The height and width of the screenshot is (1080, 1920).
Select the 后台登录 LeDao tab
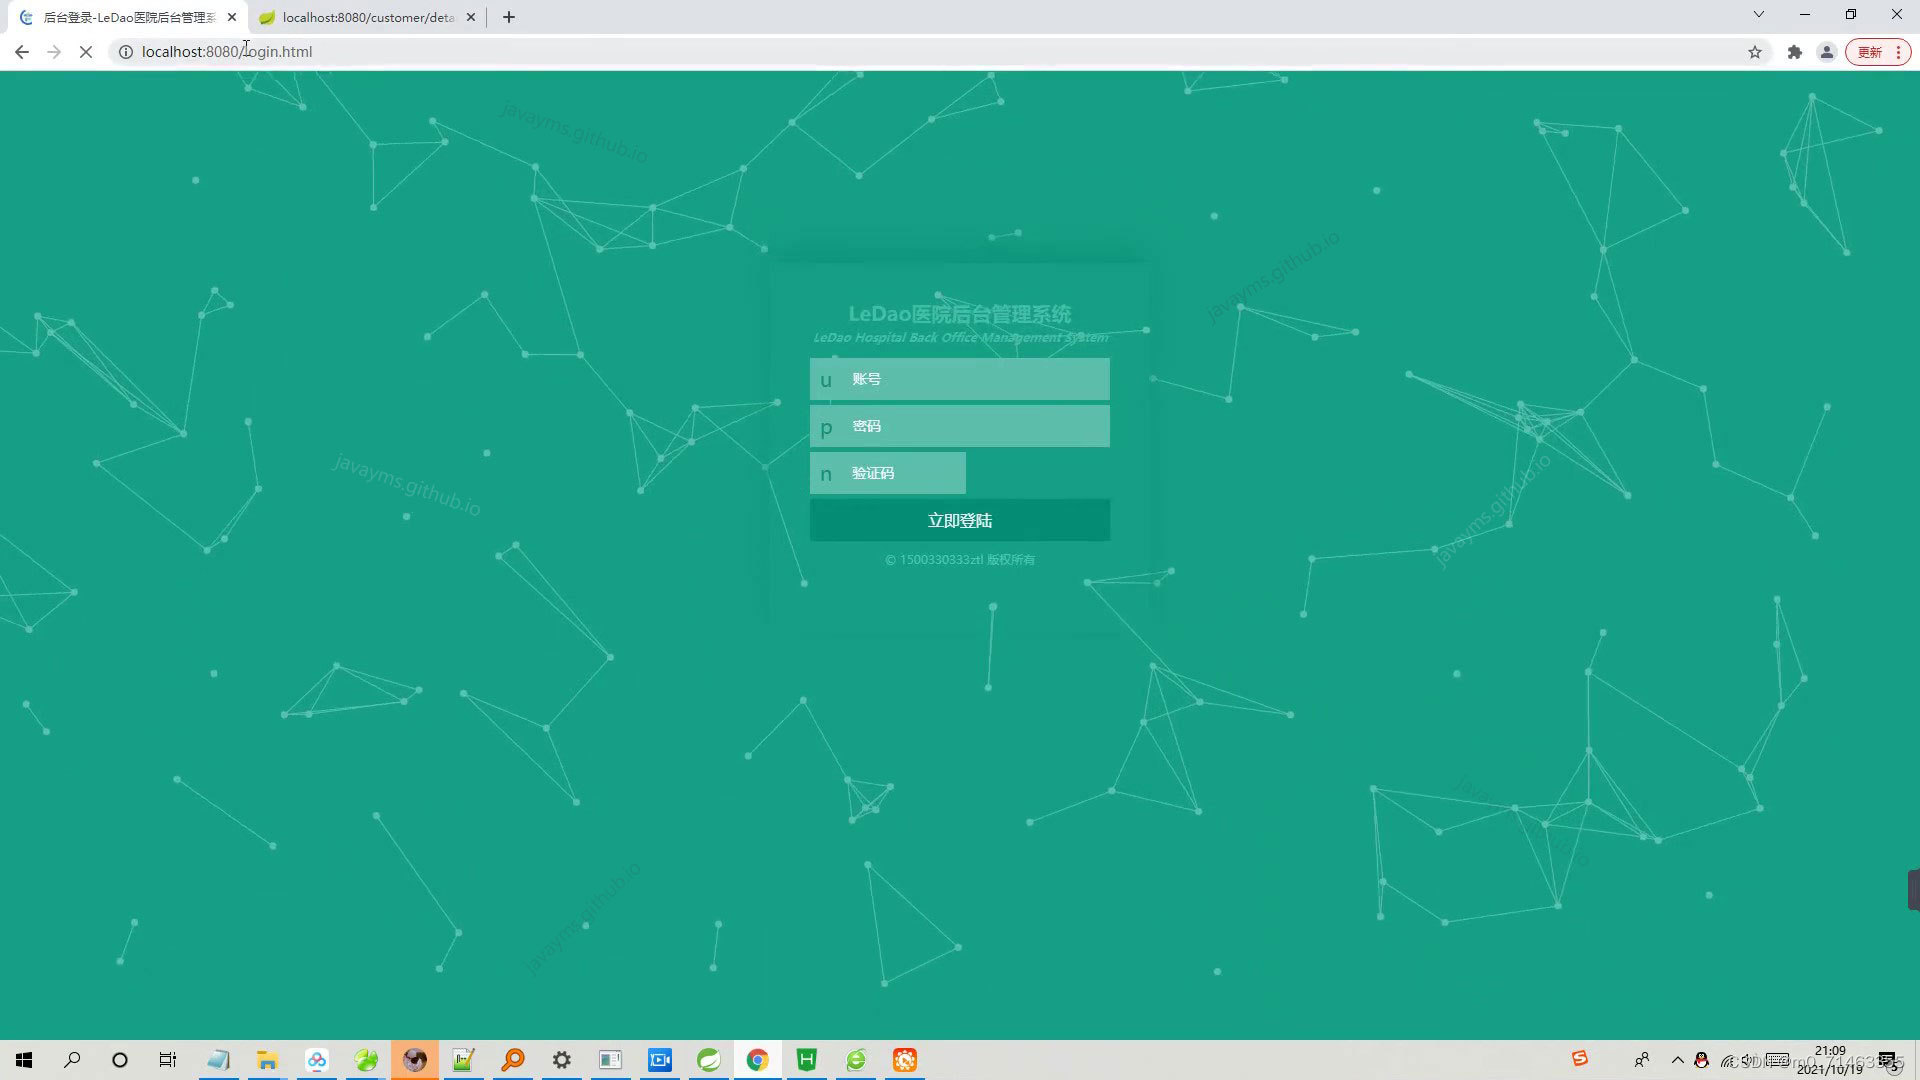point(128,17)
